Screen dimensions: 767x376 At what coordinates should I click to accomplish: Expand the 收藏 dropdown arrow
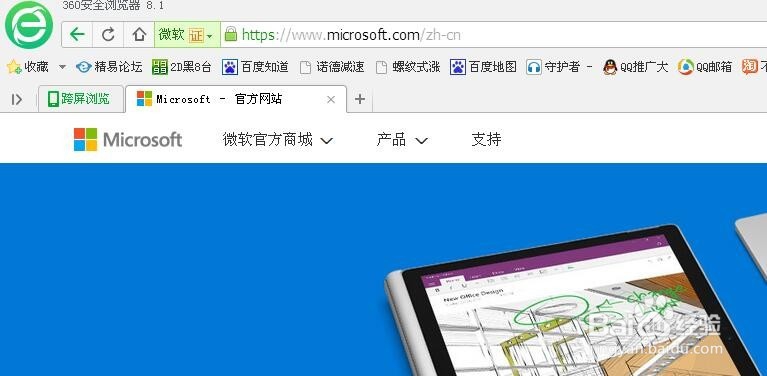[x=62, y=67]
